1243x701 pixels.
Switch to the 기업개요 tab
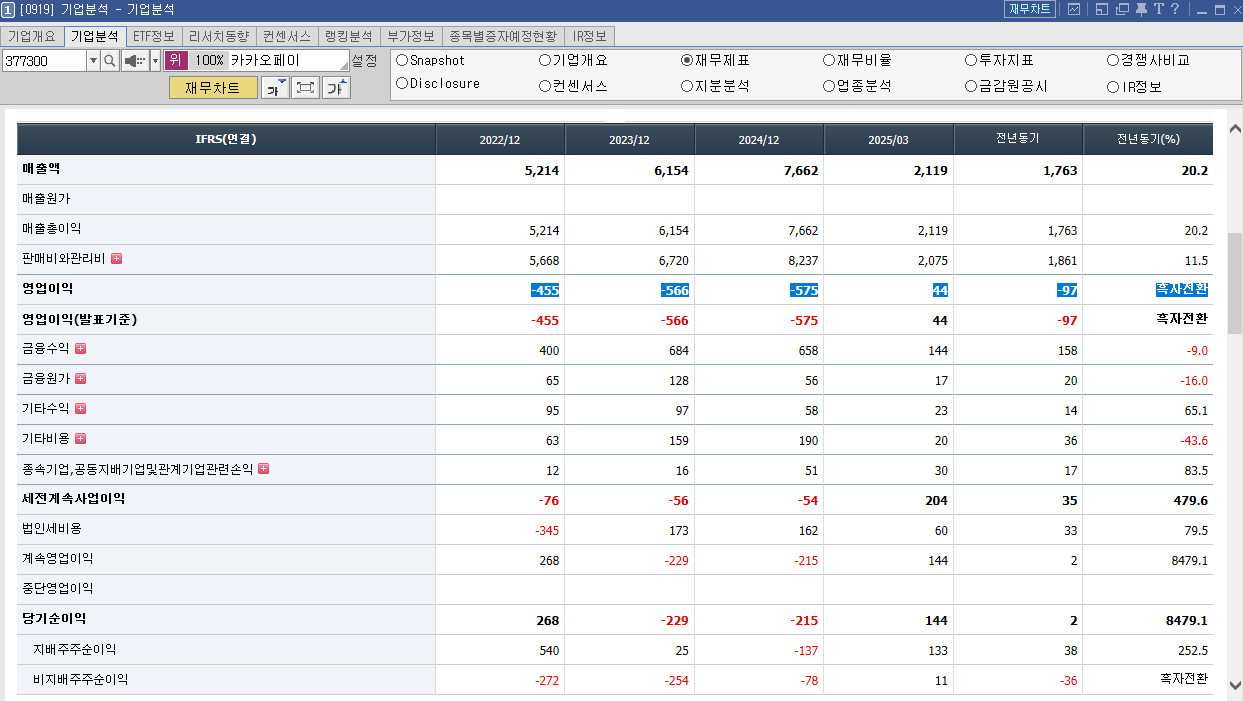point(32,36)
